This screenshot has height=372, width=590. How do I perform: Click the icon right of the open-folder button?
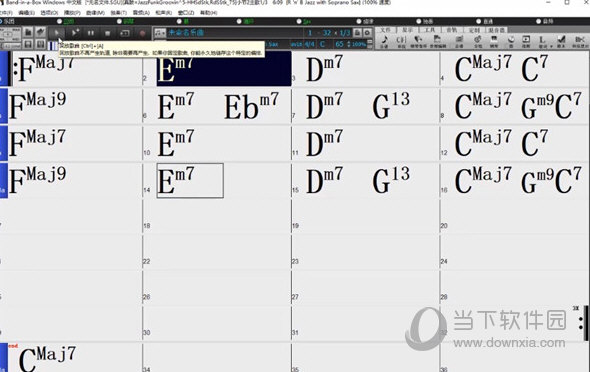pyautogui.click(x=40, y=33)
